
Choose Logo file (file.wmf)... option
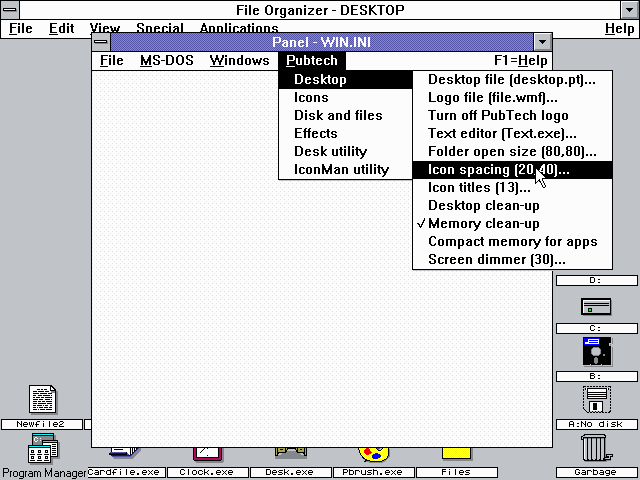pos(512,98)
